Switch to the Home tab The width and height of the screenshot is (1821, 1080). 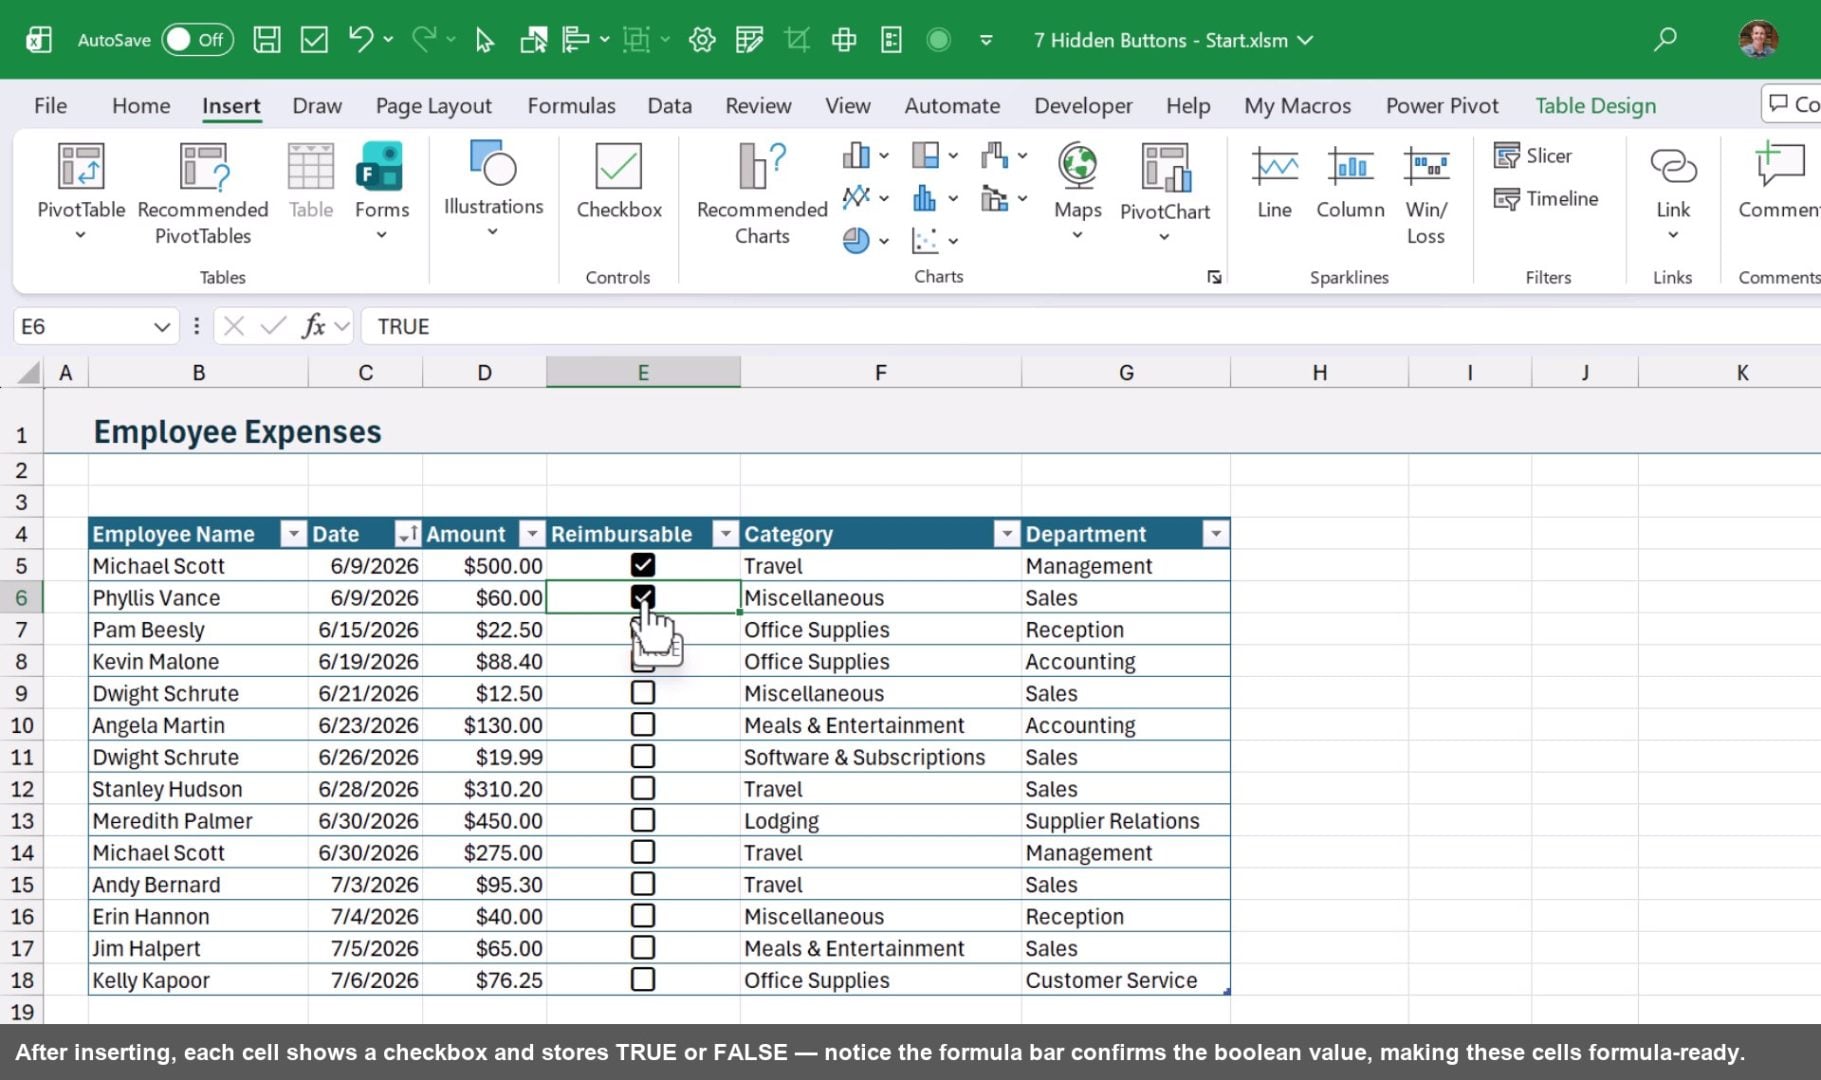pyautogui.click(x=141, y=105)
